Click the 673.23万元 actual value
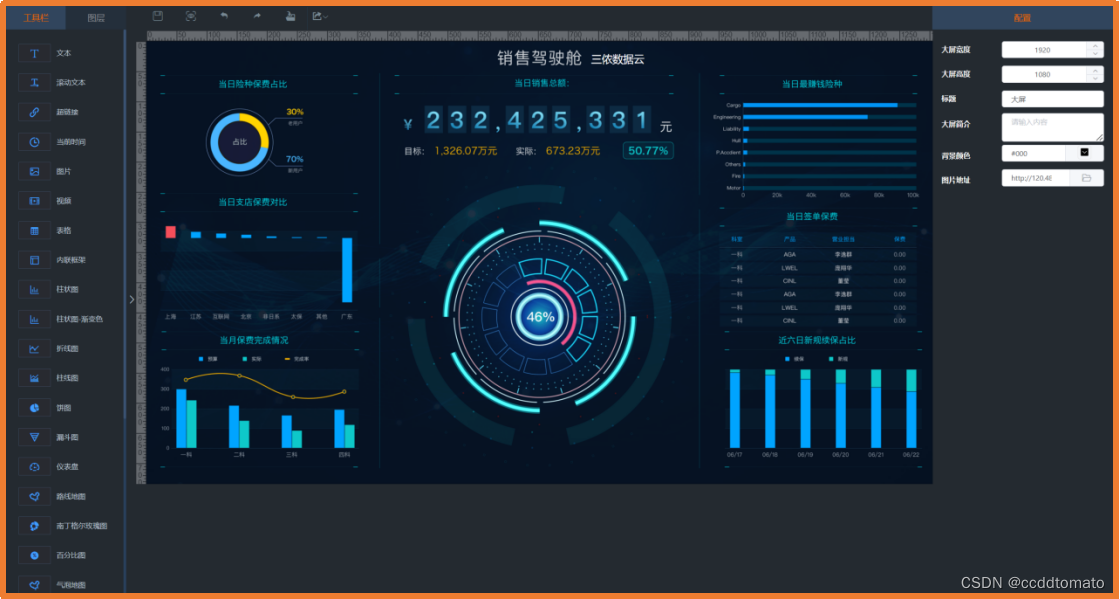This screenshot has height=599, width=1120. pyautogui.click(x=573, y=151)
